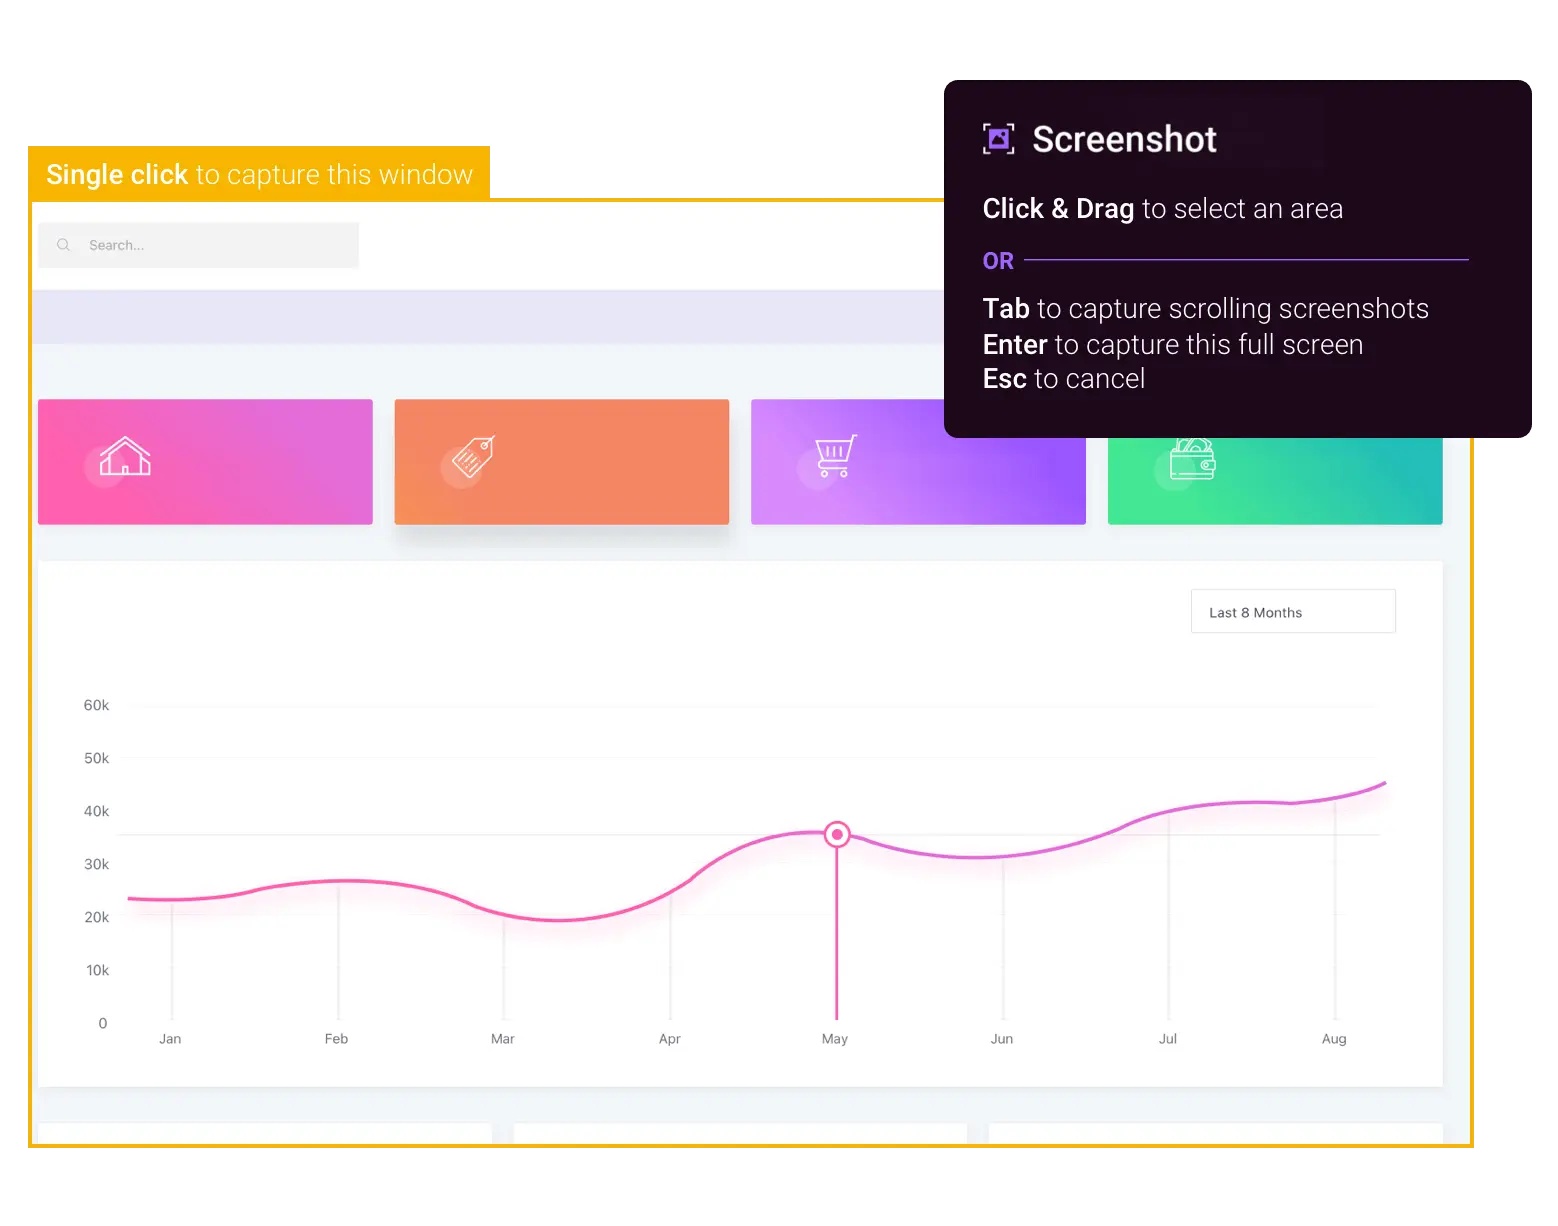This screenshot has height=1226, width=1558.
Task: Click the wallet icon on green card
Action: coord(1192,459)
